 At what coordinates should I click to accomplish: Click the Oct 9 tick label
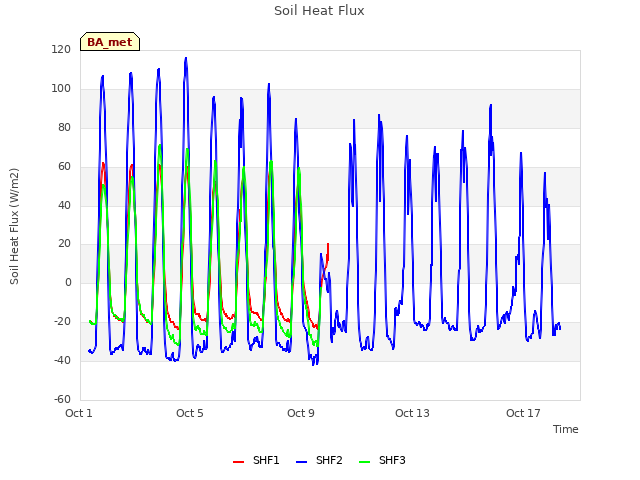301,413
